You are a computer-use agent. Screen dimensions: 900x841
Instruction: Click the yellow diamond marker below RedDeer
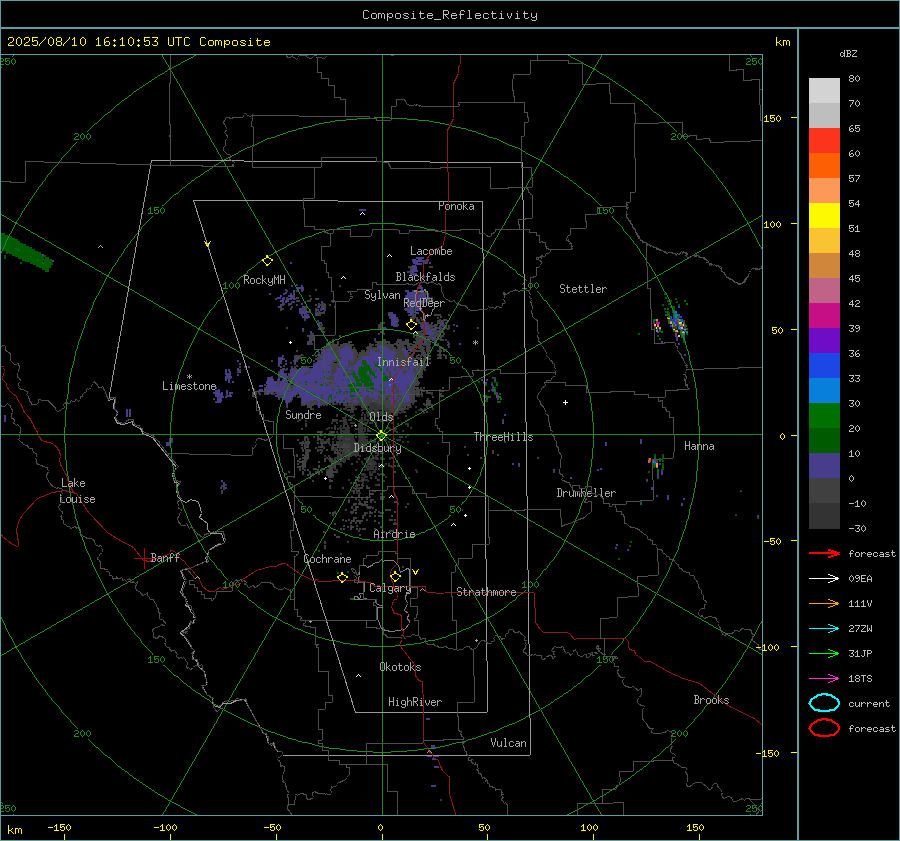pos(411,325)
